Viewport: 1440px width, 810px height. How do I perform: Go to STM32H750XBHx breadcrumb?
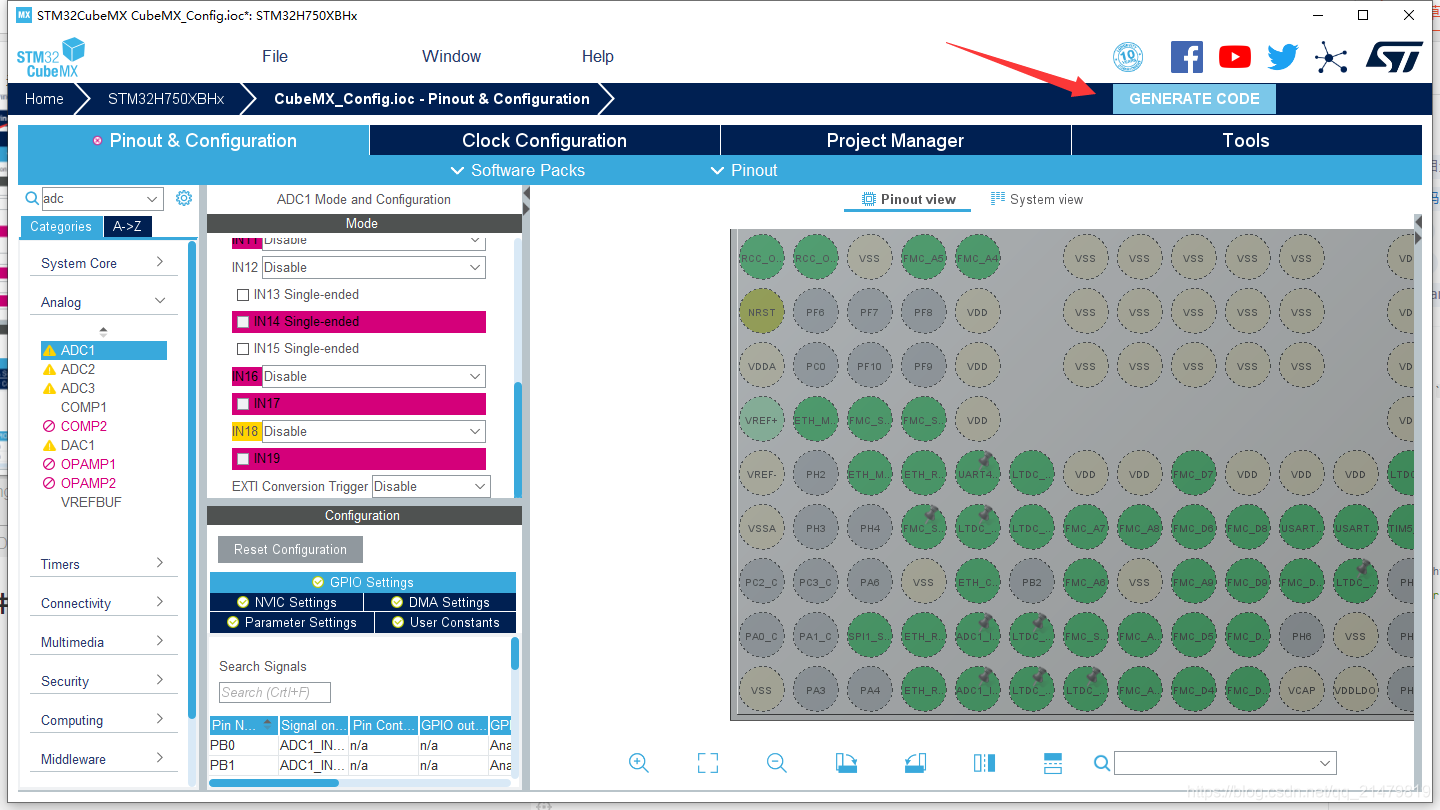tap(166, 99)
